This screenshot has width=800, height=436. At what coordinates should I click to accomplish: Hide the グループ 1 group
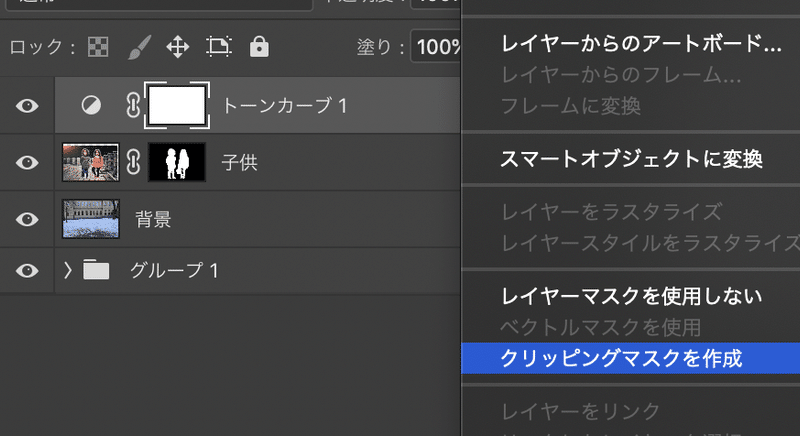tap(27, 270)
